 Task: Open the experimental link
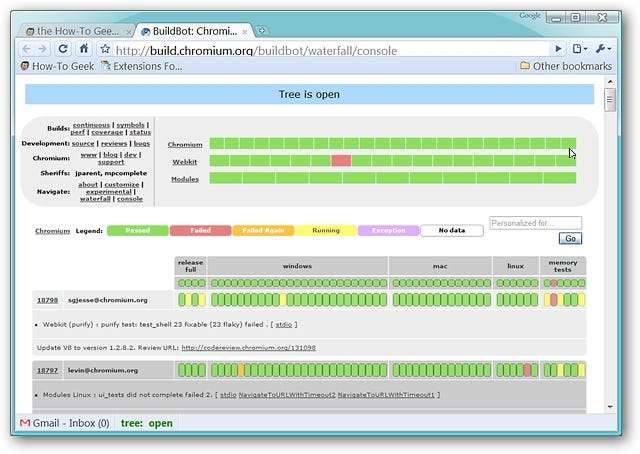[109, 191]
